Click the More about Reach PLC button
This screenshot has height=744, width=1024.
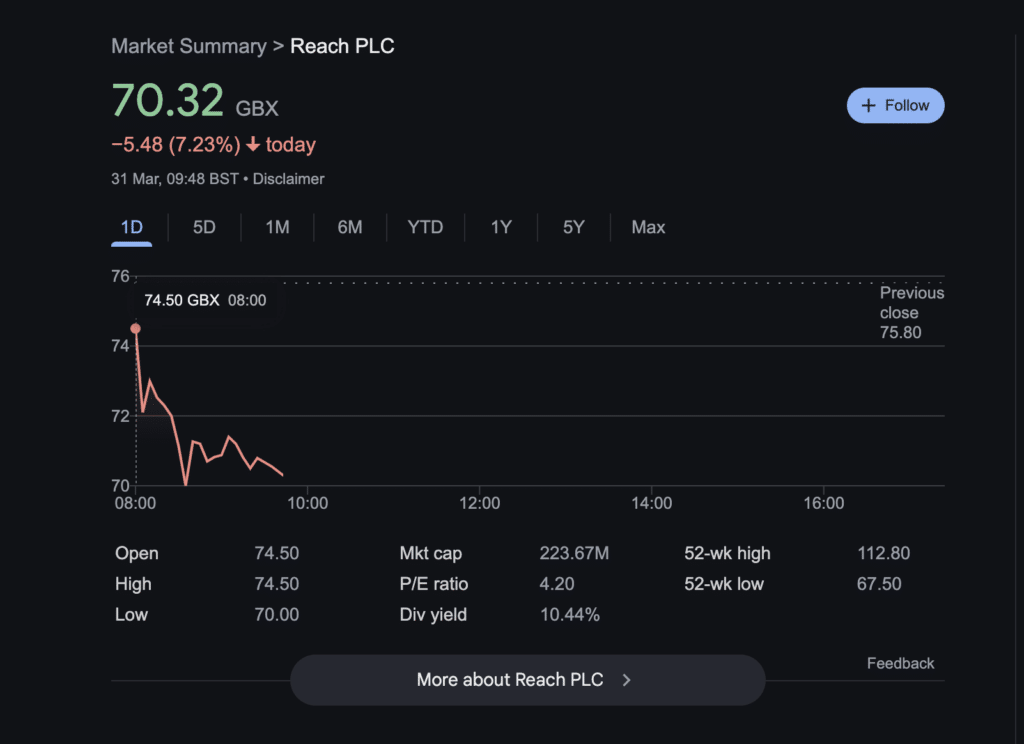pyautogui.click(x=528, y=680)
